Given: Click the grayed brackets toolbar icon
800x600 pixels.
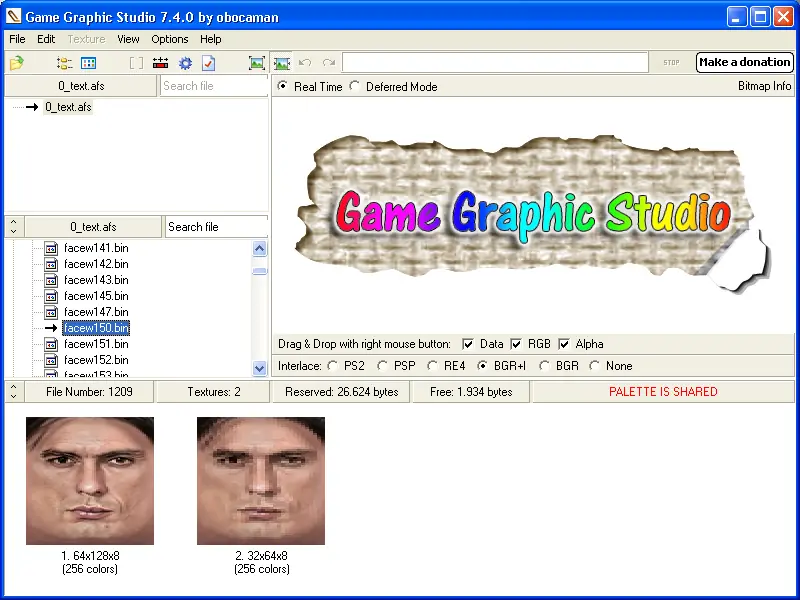Looking at the screenshot, I should click(x=136, y=63).
